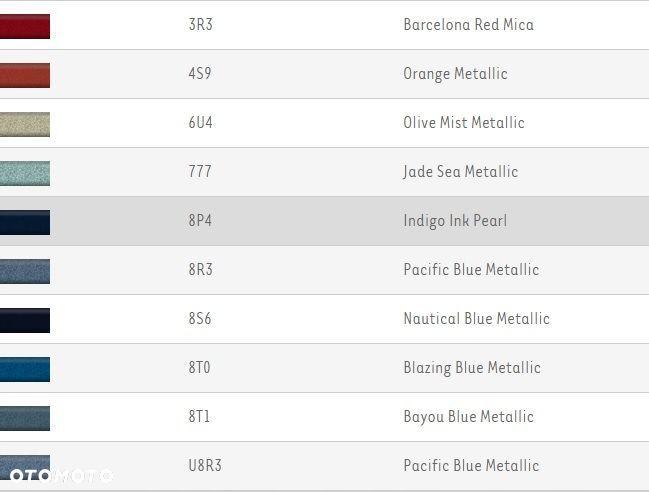Viewport: 649px width, 492px height.
Task: Choose the Jade Sea Metallic swatch
Action: [25, 173]
